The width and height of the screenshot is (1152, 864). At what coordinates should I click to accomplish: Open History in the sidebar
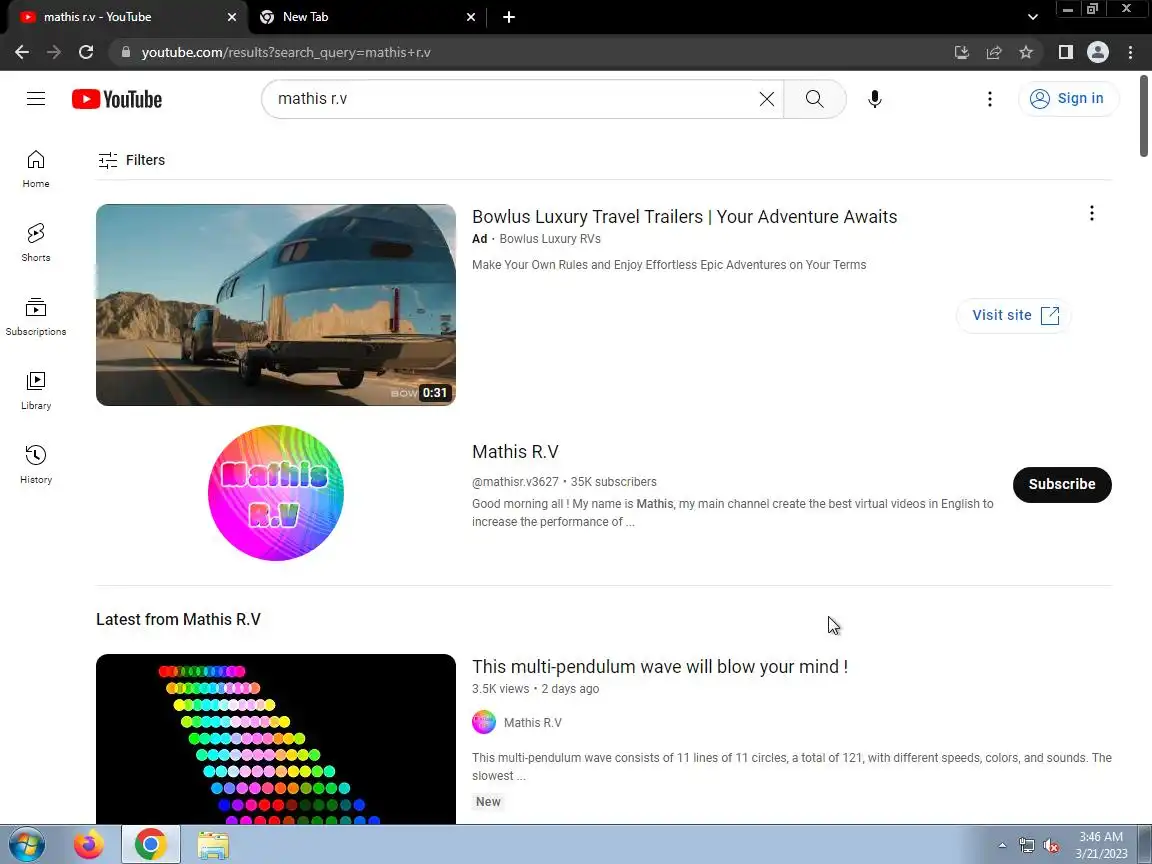tap(36, 464)
